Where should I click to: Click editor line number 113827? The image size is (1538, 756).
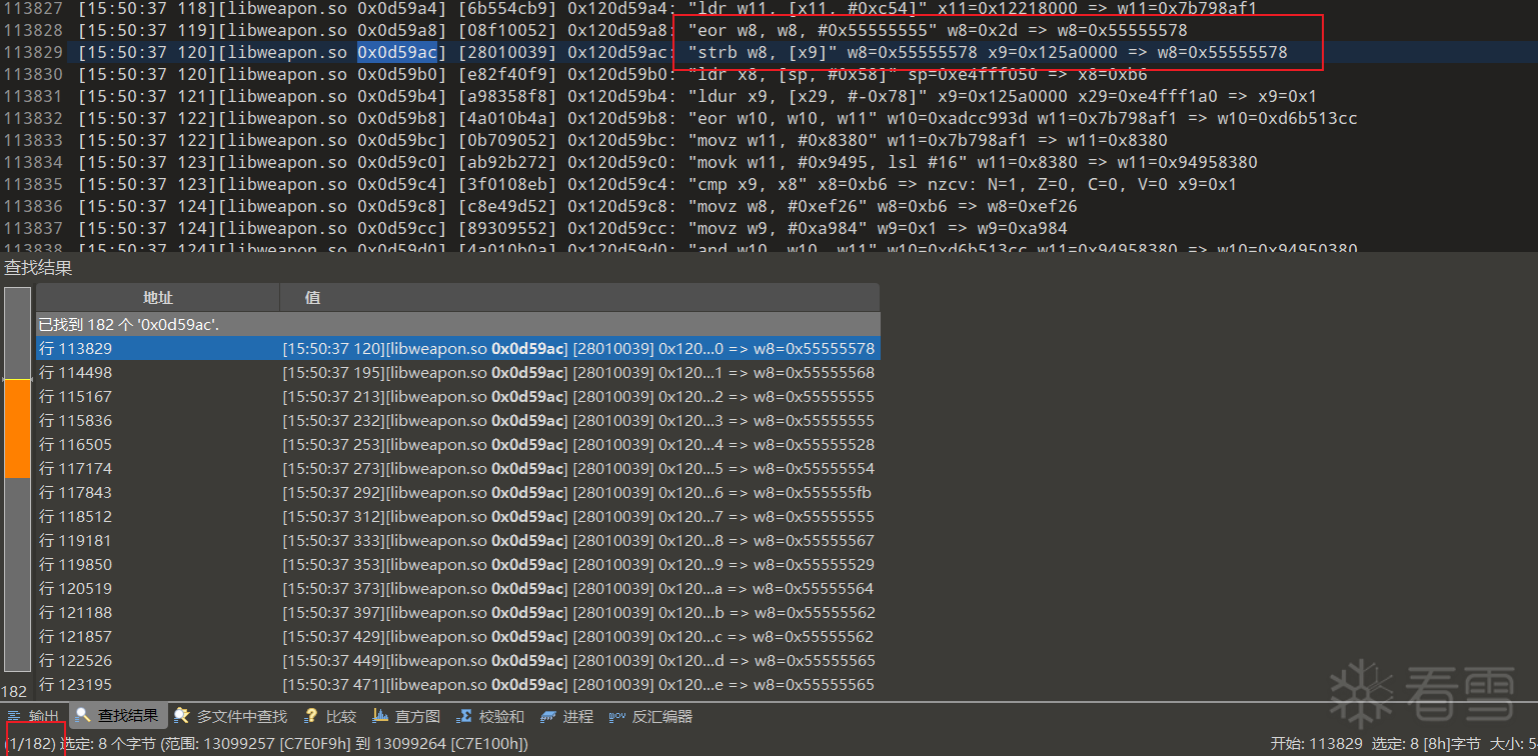point(33,8)
